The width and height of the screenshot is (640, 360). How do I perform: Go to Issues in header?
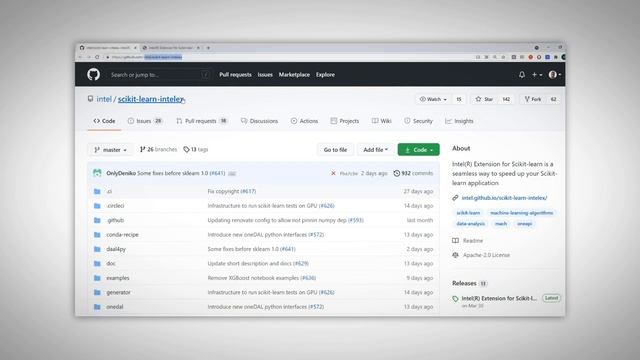[x=265, y=75]
